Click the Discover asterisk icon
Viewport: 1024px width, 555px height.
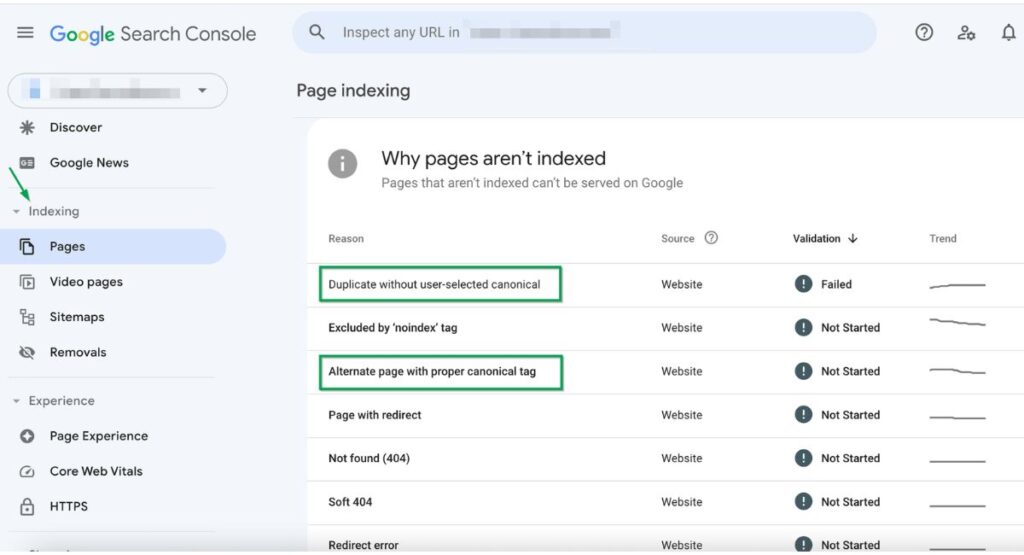[x=27, y=127]
